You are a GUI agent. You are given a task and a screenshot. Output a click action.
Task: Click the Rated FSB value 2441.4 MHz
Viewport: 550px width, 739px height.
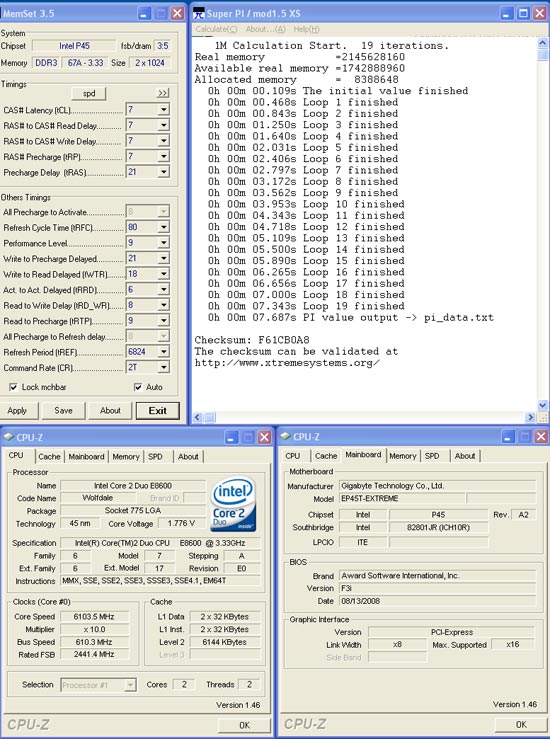pos(94,654)
